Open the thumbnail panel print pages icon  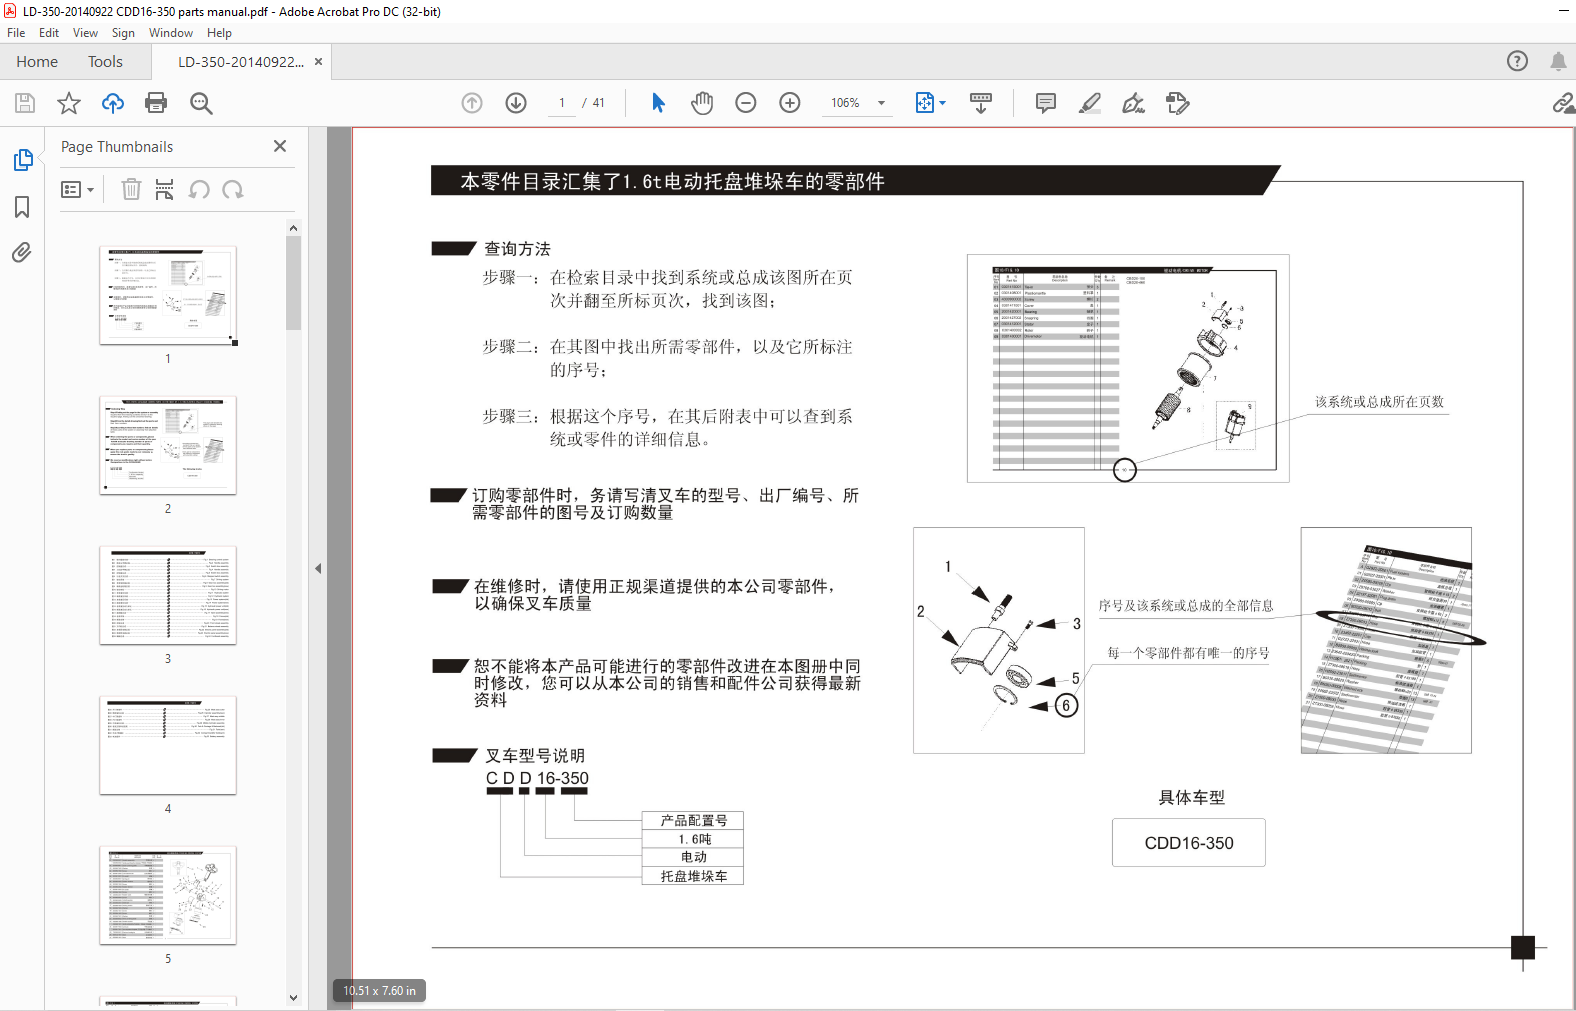(x=165, y=189)
